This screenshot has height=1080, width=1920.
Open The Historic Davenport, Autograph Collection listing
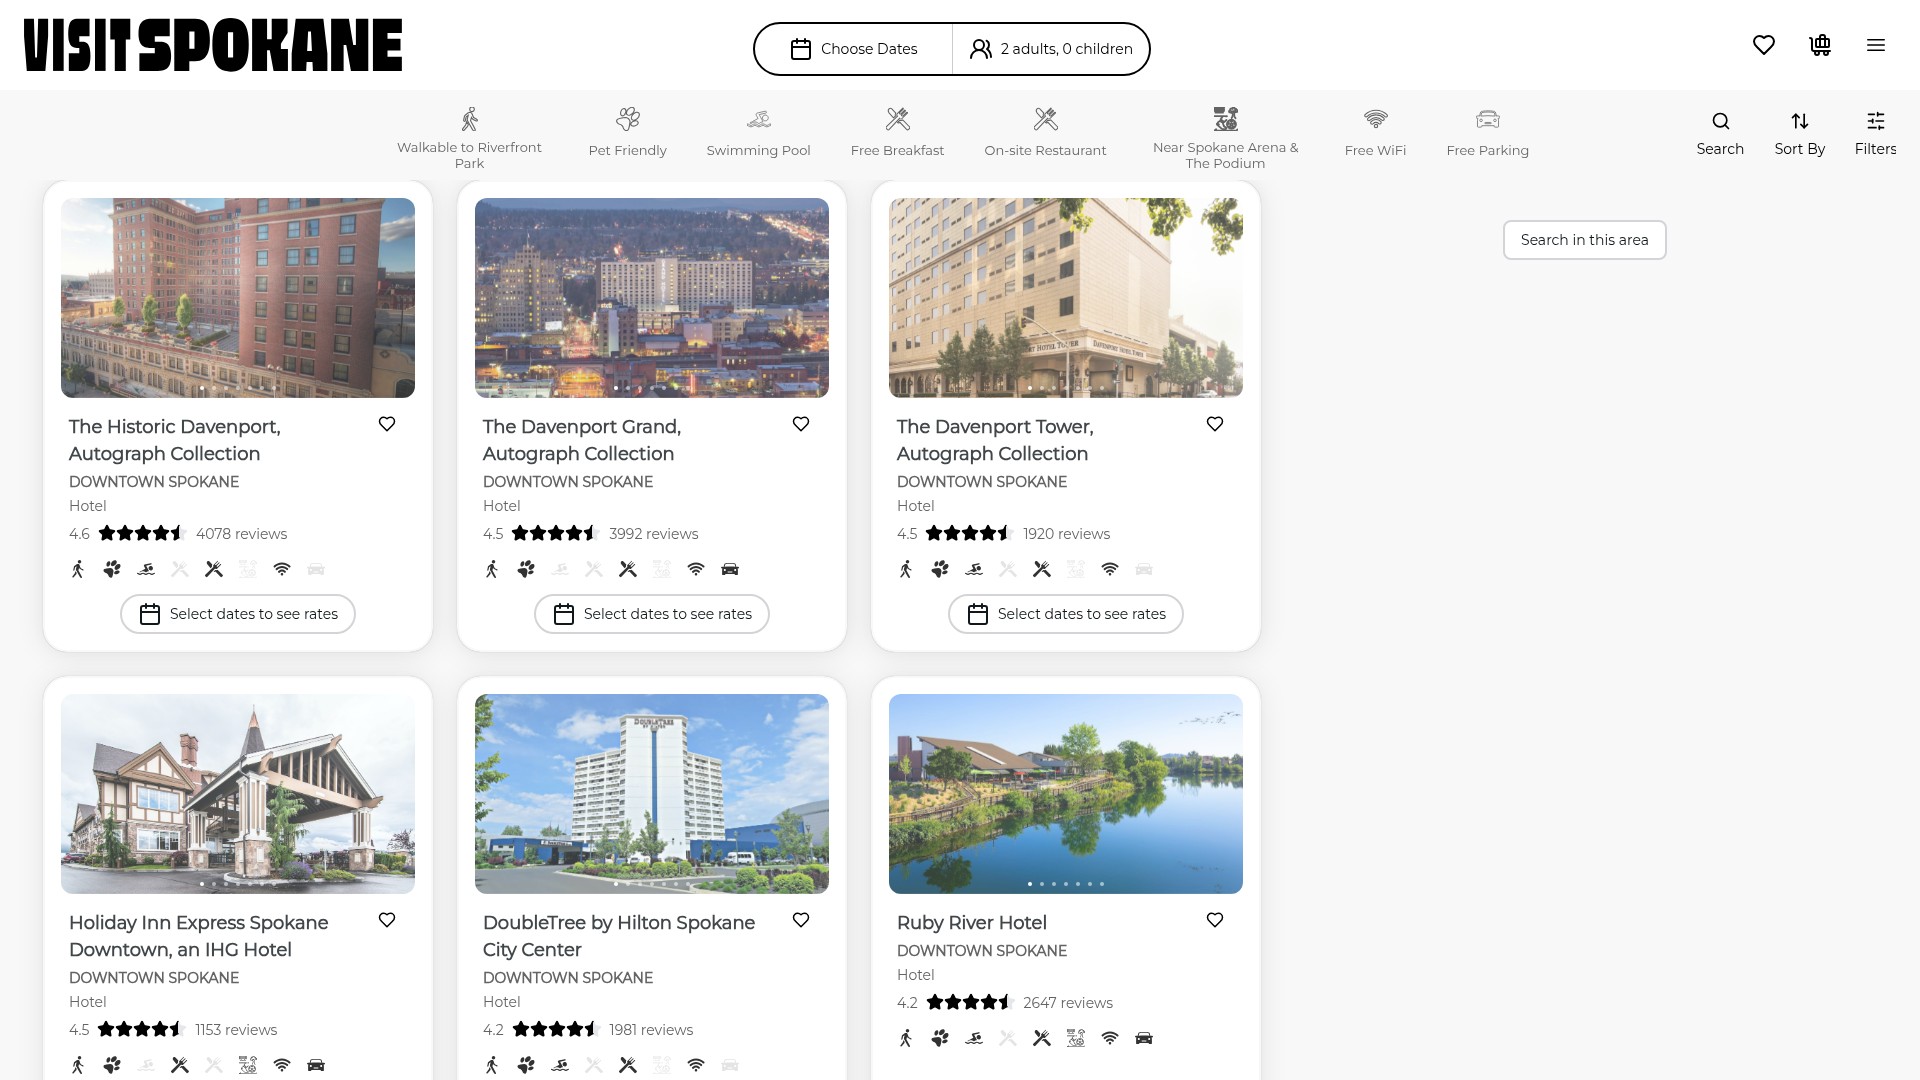[x=175, y=440]
